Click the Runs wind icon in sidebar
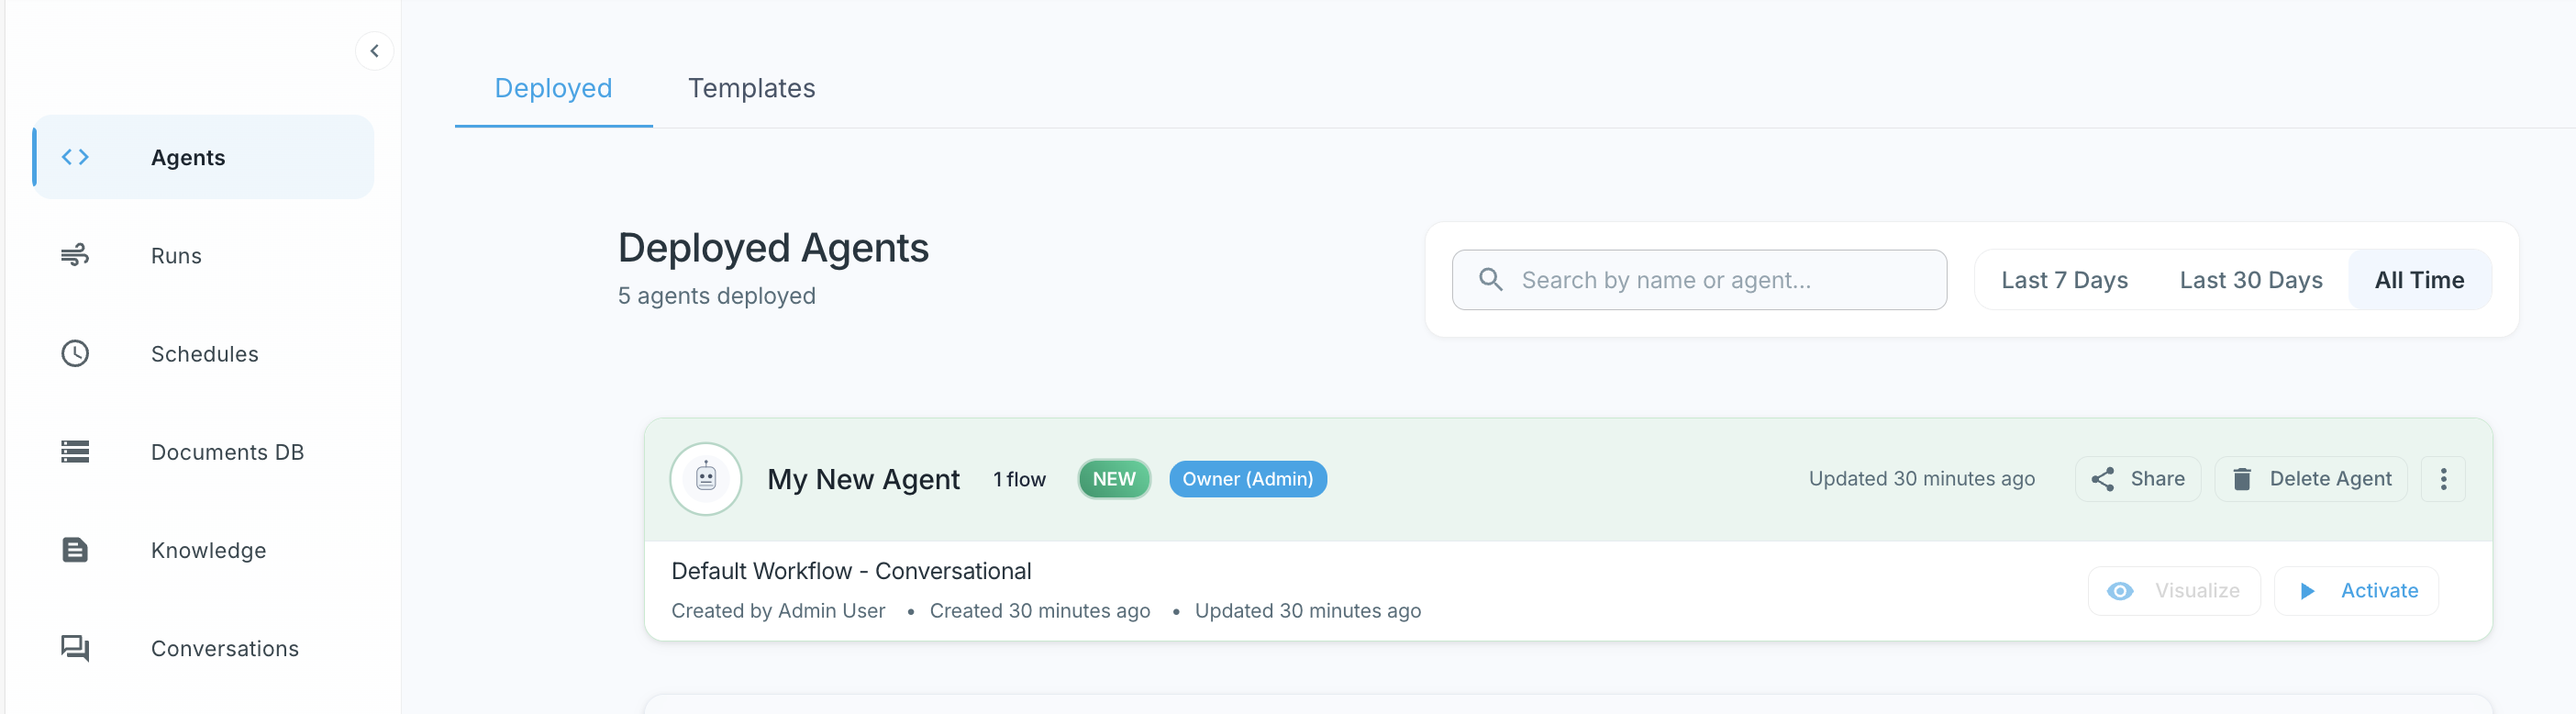Viewport: 2576px width, 714px height. 75,255
